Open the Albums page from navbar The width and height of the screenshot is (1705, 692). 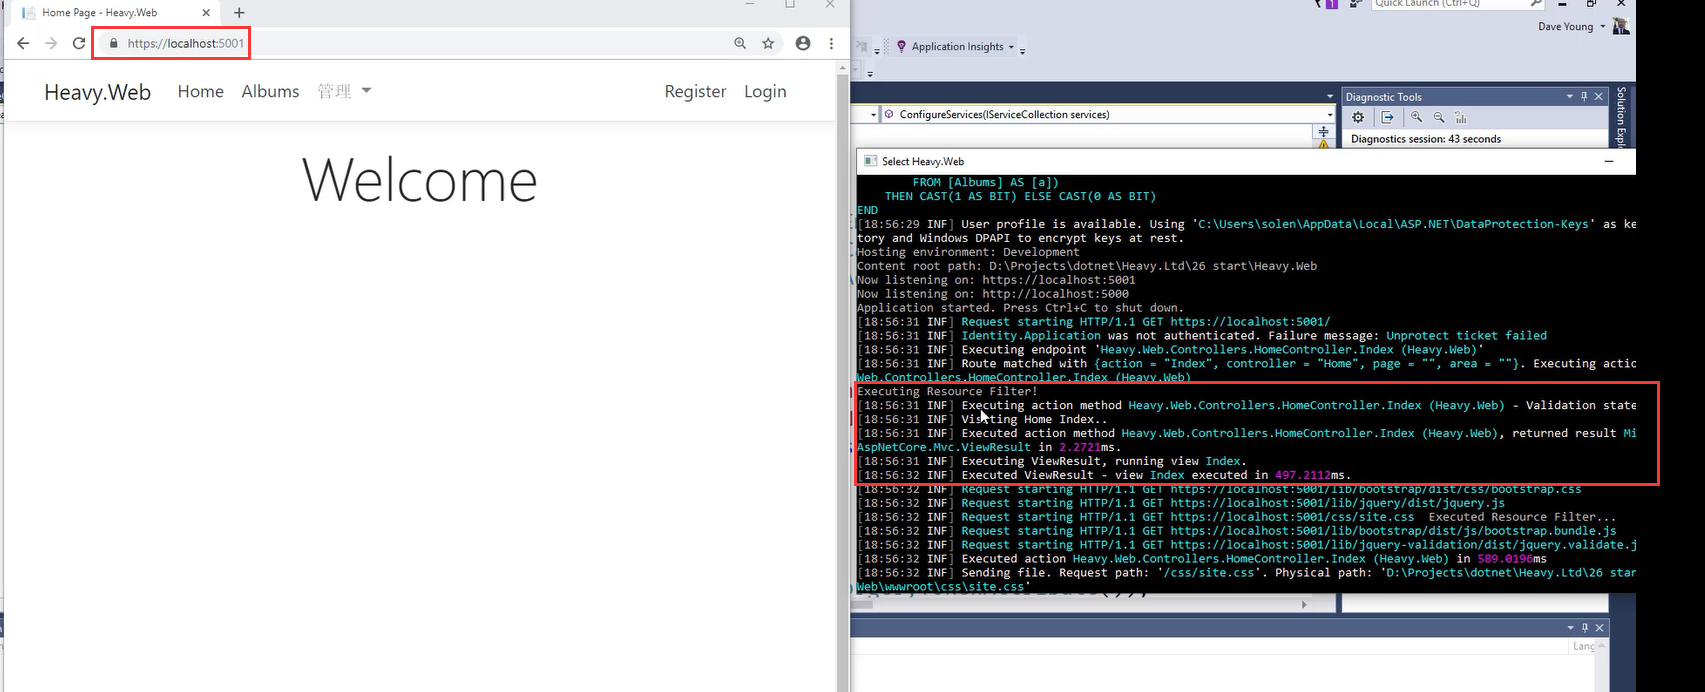[x=270, y=91]
